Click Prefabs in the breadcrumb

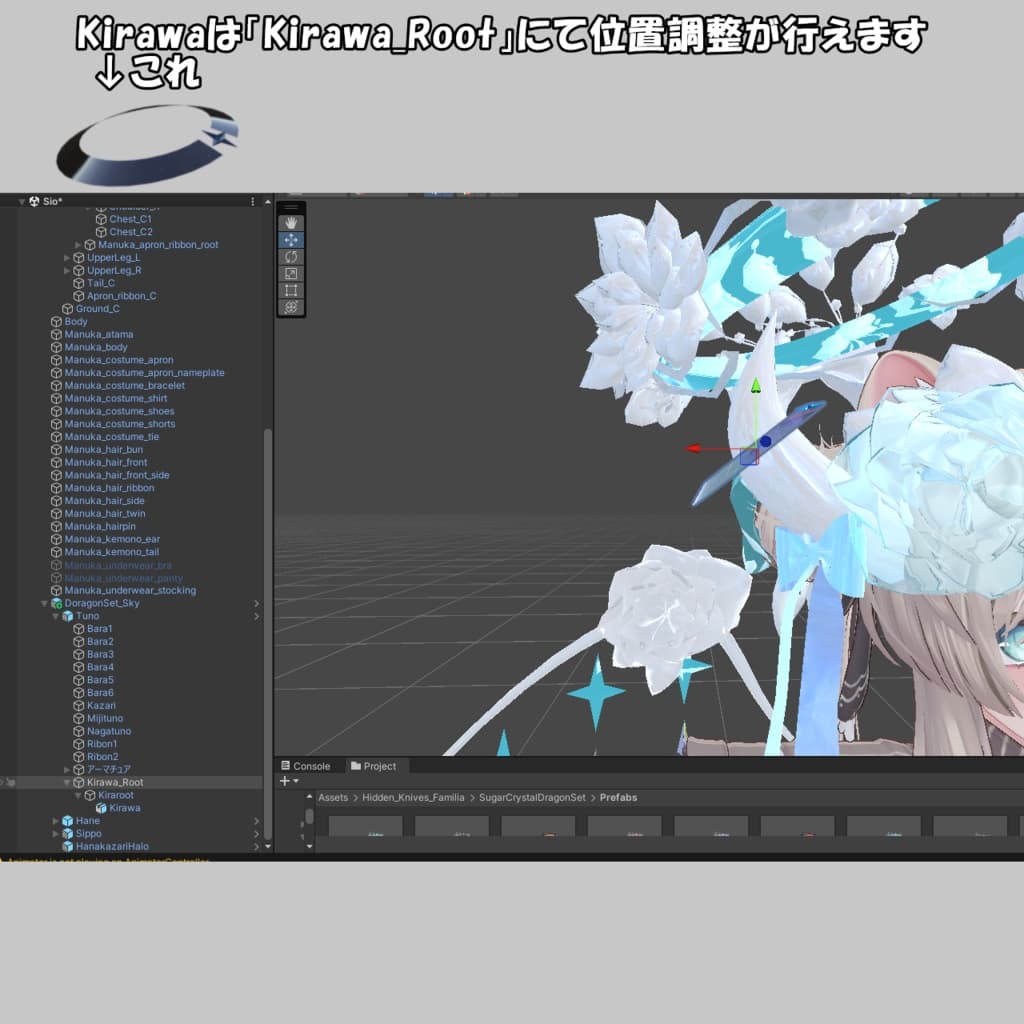click(618, 797)
